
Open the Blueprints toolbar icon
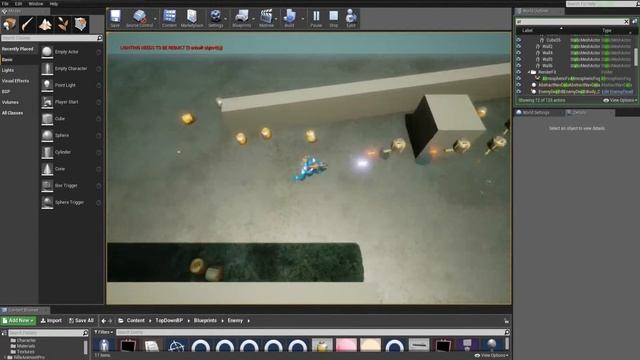242,19
